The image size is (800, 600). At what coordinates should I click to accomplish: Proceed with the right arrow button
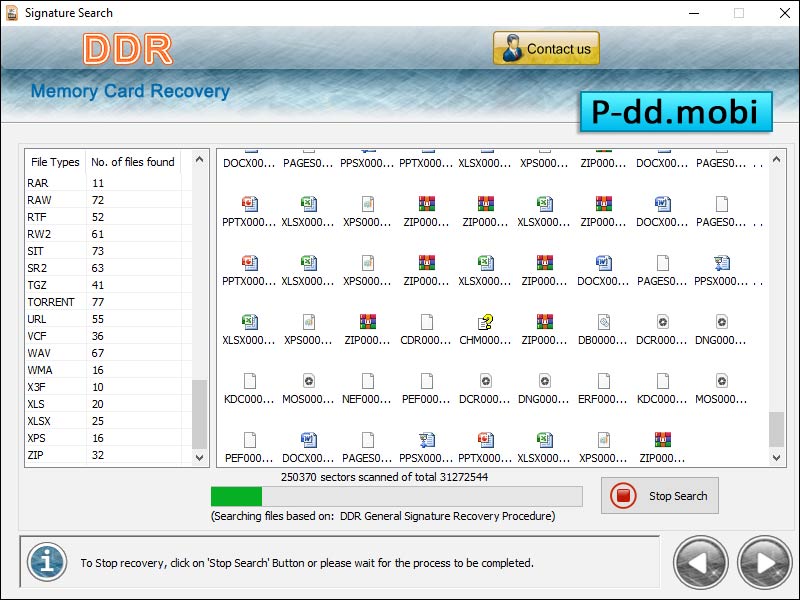pyautogui.click(x=764, y=563)
